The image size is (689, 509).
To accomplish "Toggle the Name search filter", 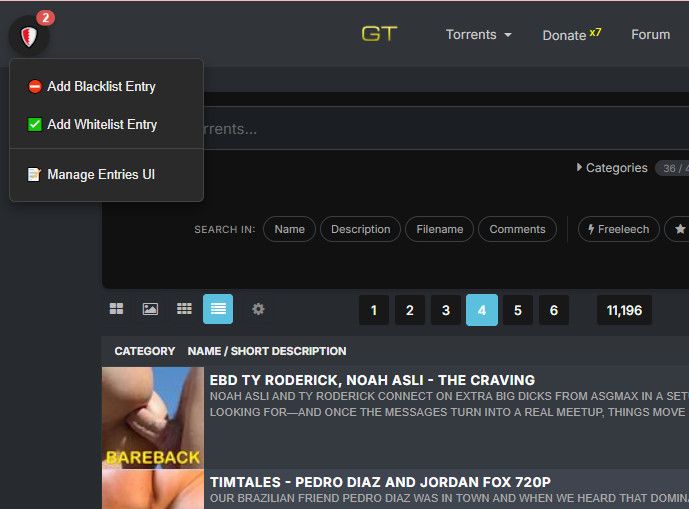I will 289,229.
